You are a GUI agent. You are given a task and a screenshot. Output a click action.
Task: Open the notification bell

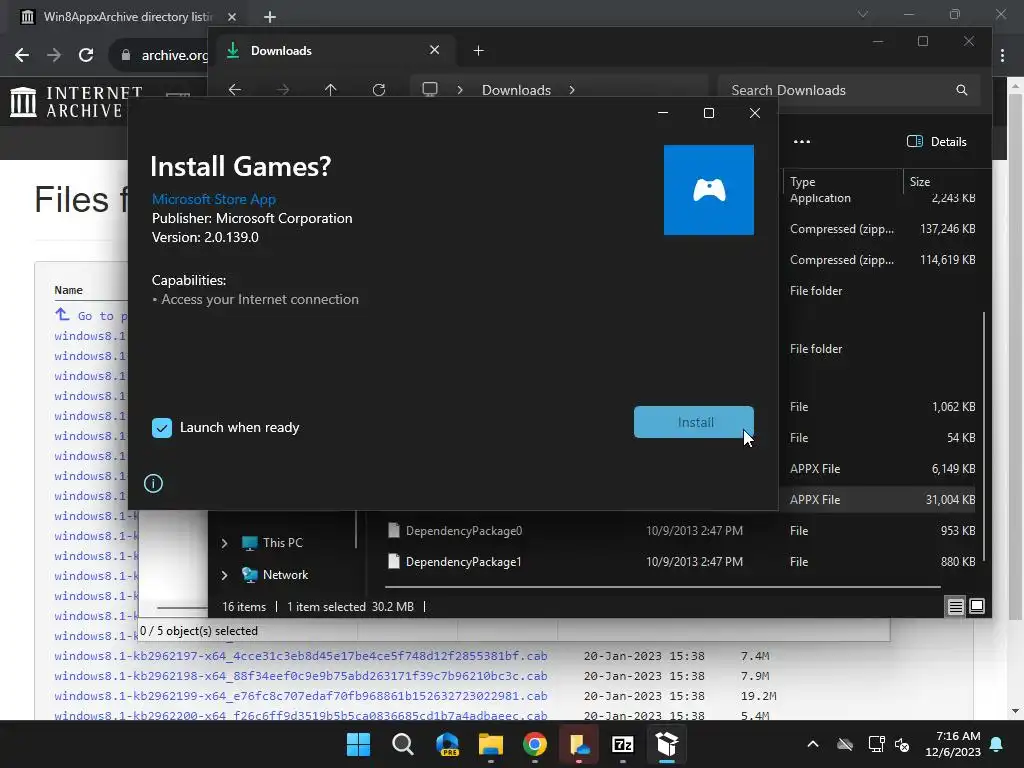(997, 744)
